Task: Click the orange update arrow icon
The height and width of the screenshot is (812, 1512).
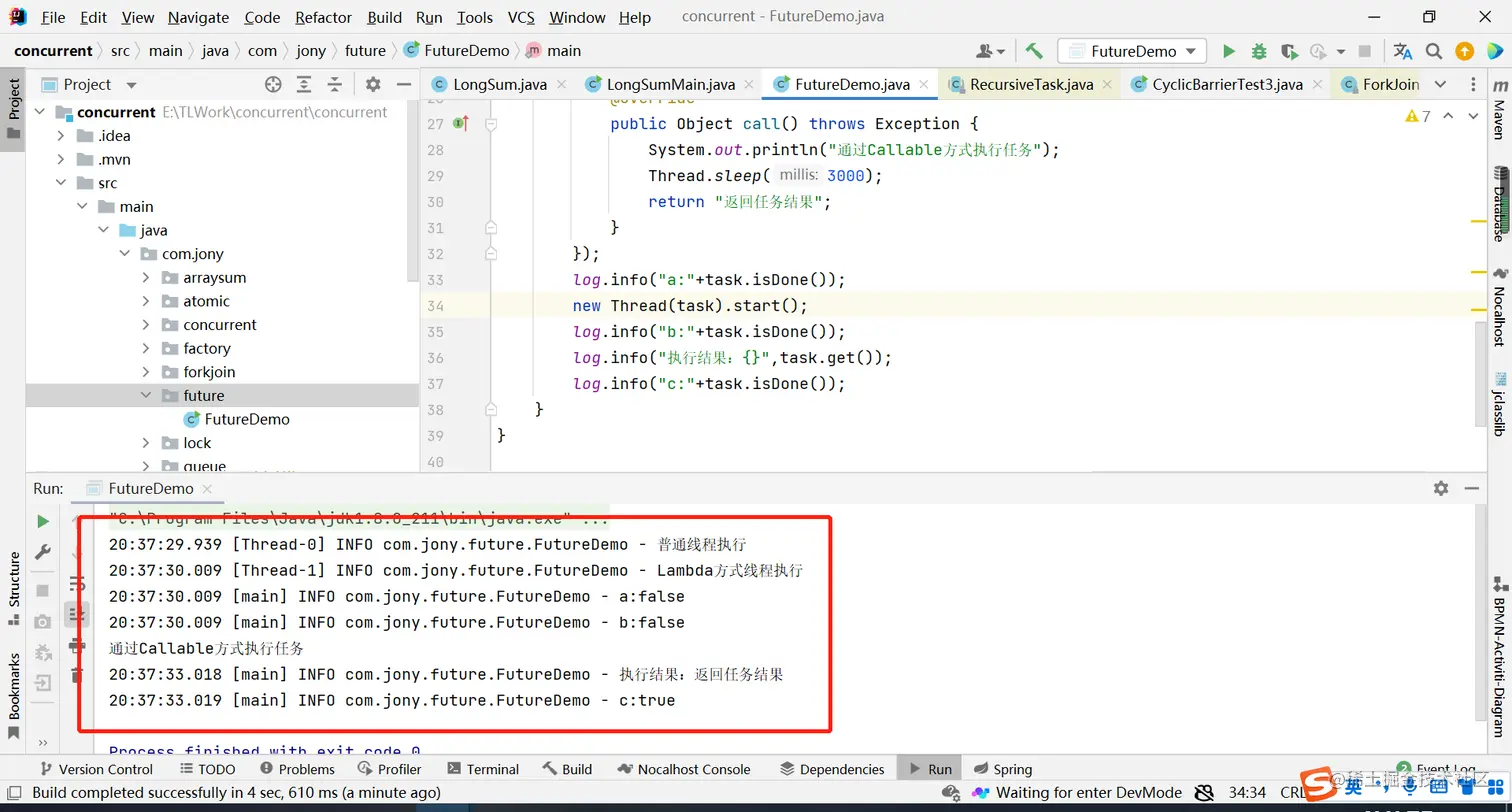Action: click(x=1464, y=51)
